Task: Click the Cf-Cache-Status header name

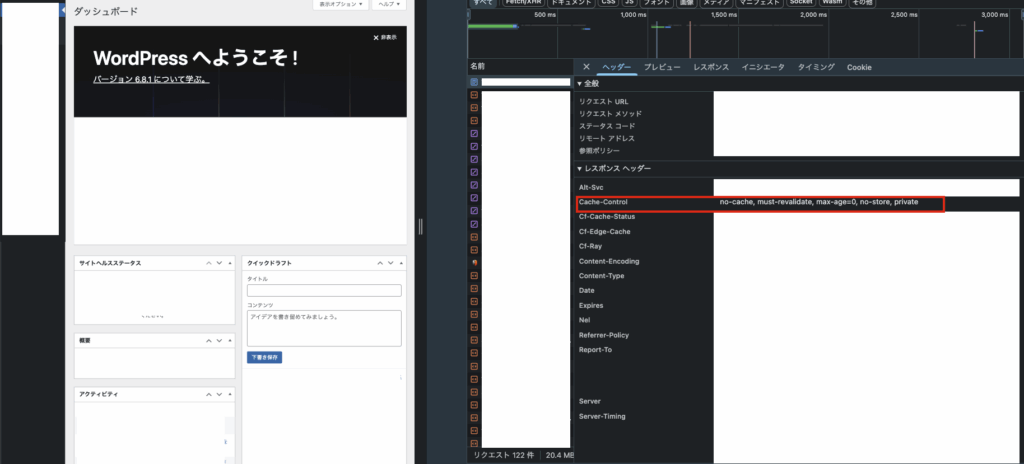Action: click(607, 217)
